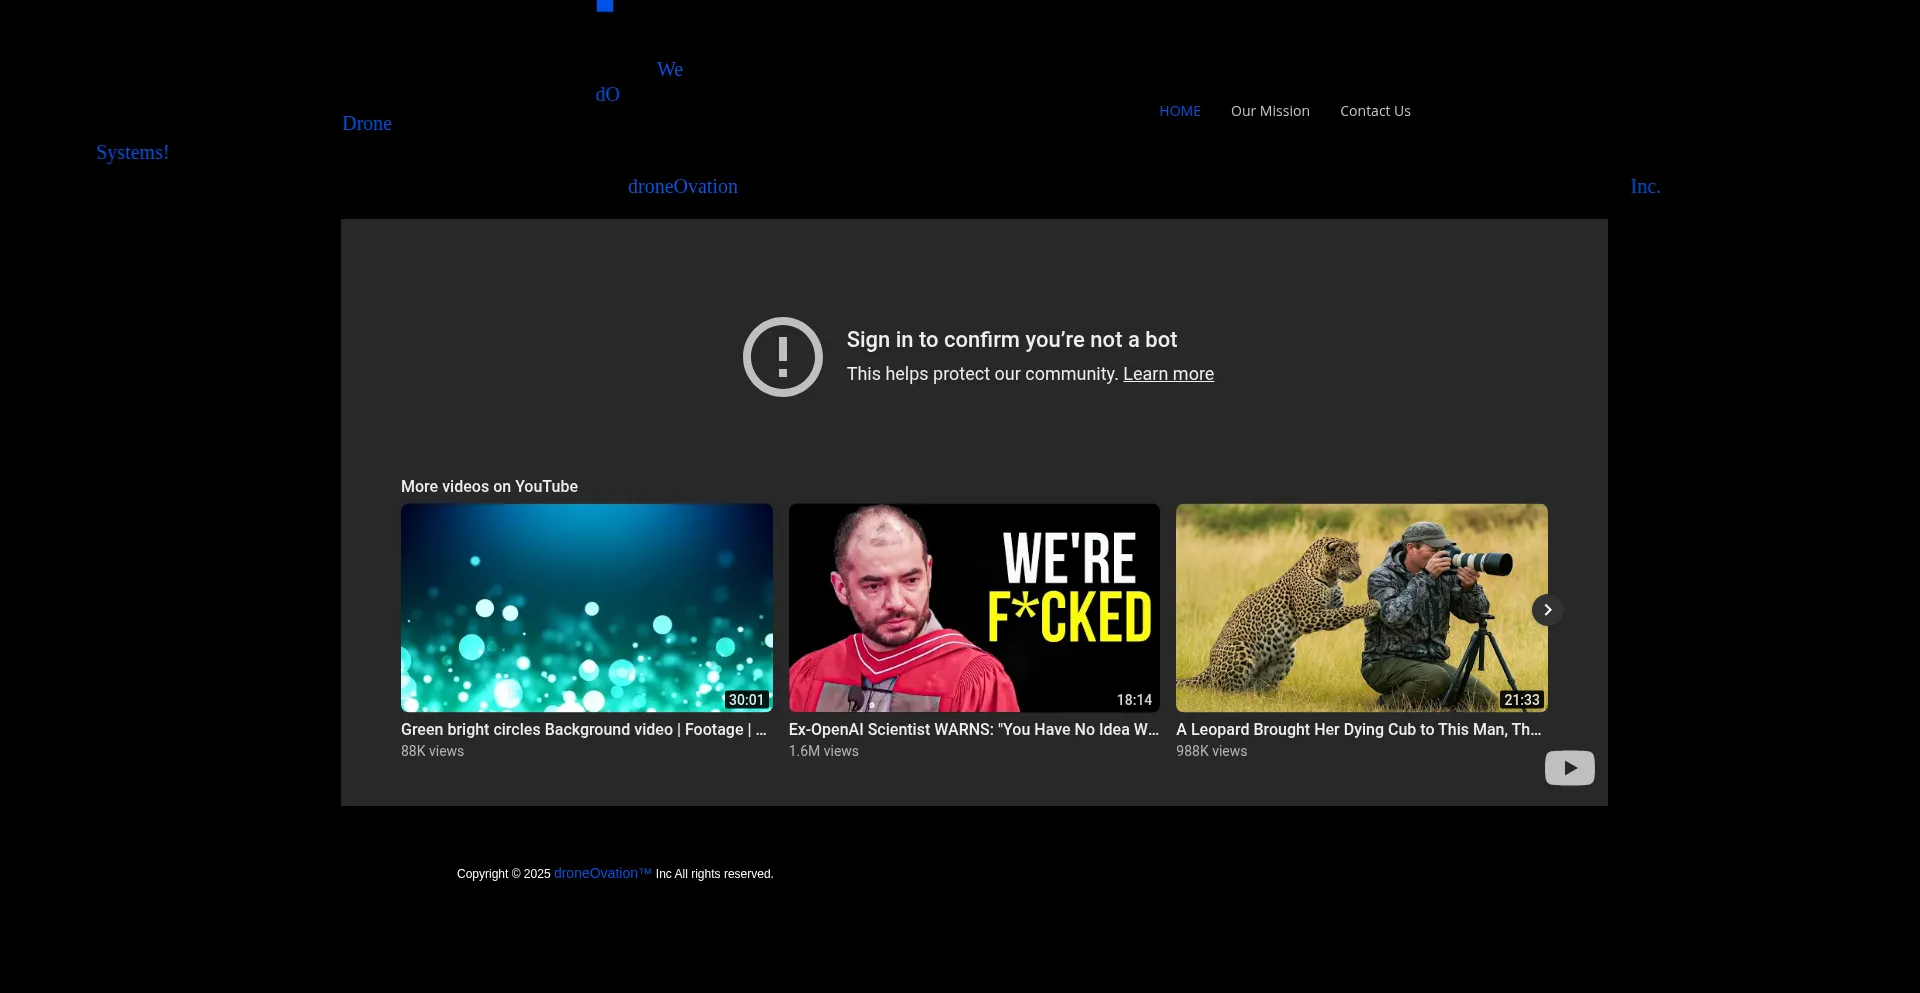The height and width of the screenshot is (993, 1920).
Task: Click the blue 'Drone' text
Action: point(367,123)
